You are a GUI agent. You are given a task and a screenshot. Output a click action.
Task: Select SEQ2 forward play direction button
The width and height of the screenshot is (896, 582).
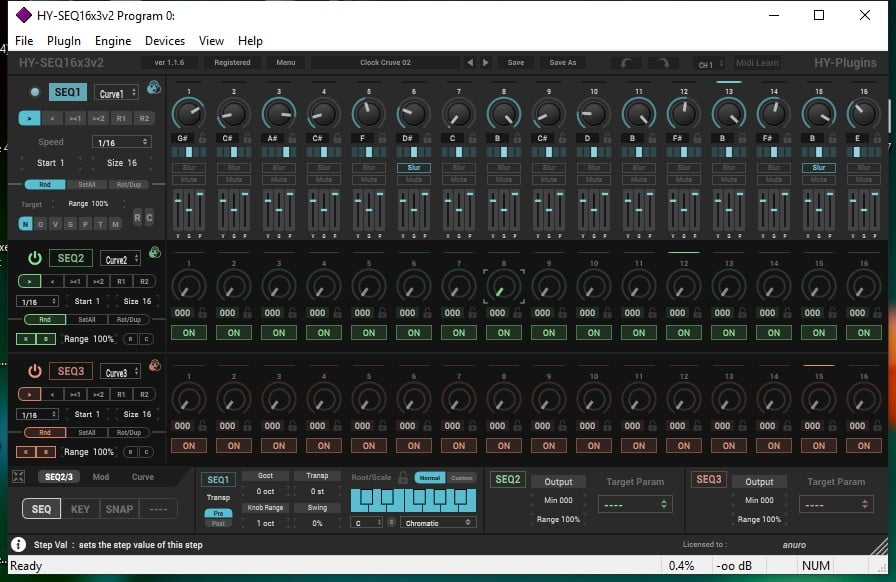tap(29, 281)
